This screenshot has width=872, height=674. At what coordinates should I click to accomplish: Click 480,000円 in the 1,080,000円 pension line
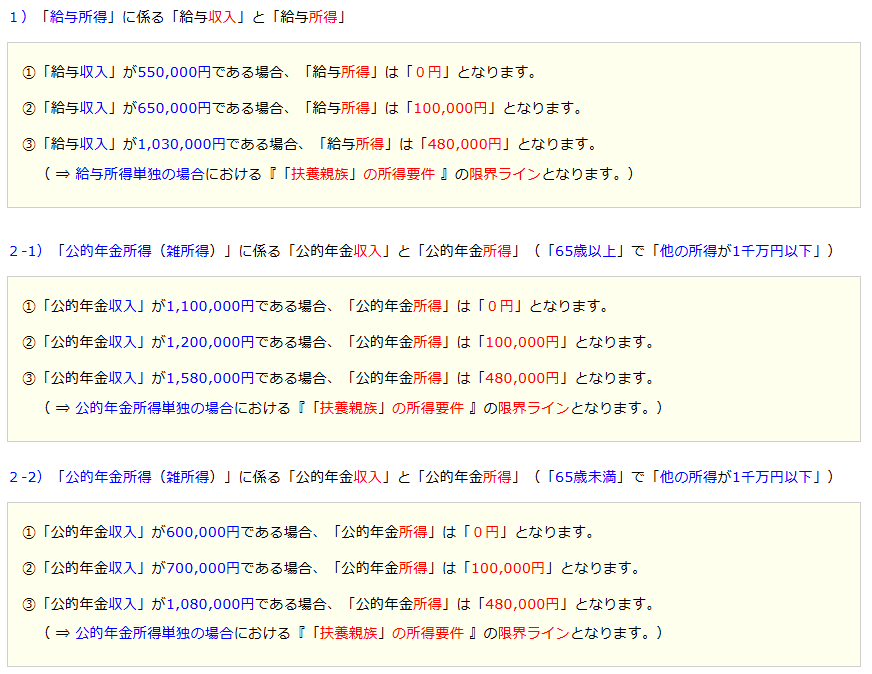(522, 604)
